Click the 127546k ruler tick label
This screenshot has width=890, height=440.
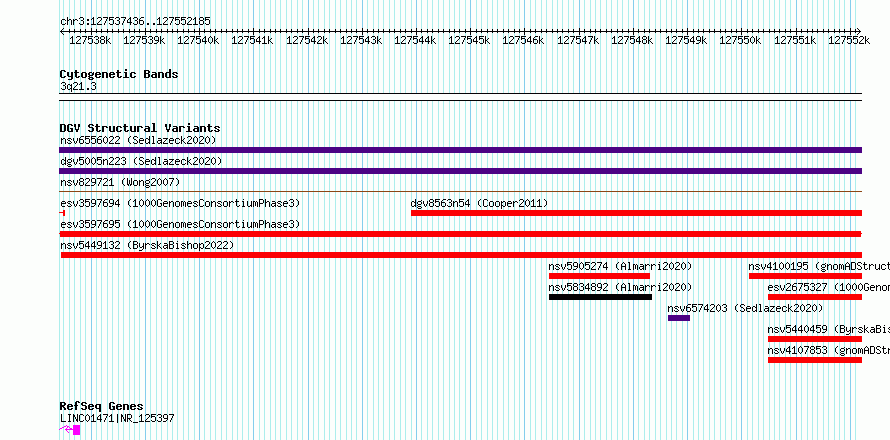pos(524,40)
